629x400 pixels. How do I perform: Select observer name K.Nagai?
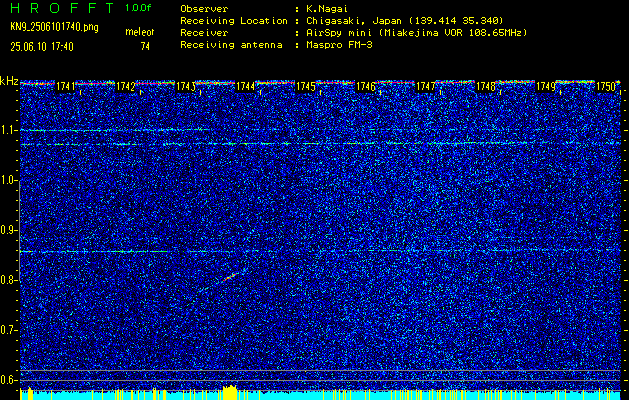pyautogui.click(x=327, y=9)
